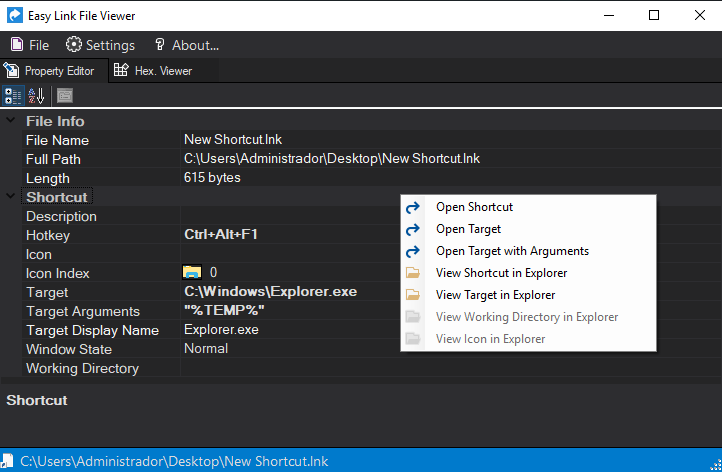Image resolution: width=722 pixels, height=472 pixels.
Task: Select the Icon Index property label
Action: [x=58, y=274]
